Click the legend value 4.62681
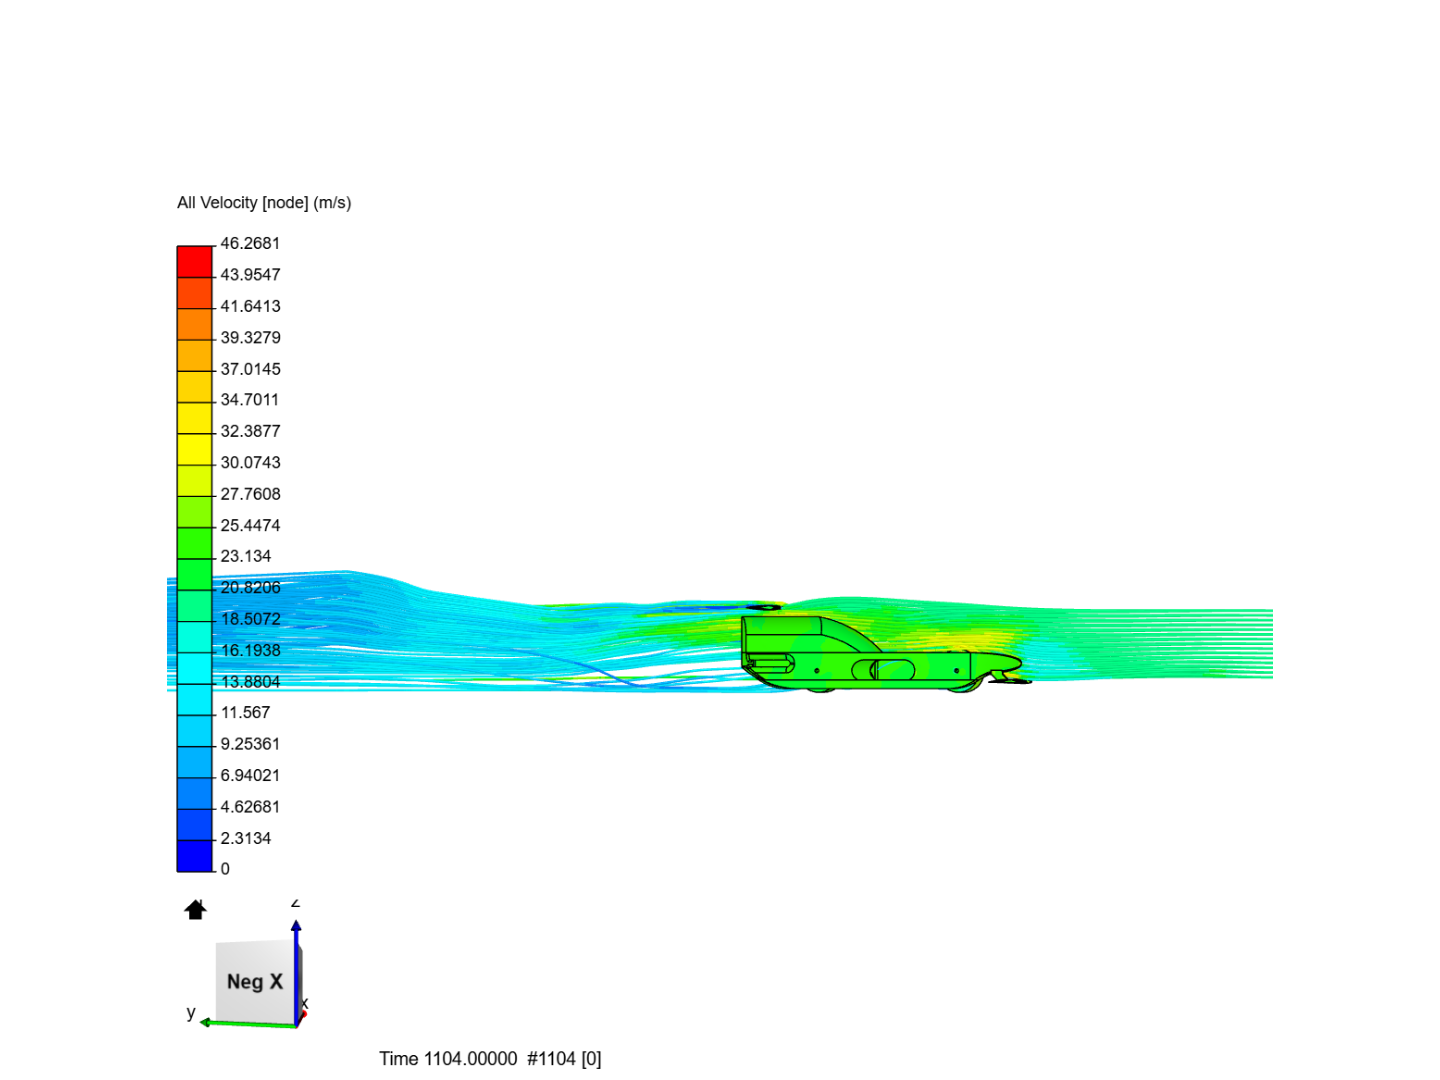Viewport: 1440px width, 1080px height. (250, 807)
